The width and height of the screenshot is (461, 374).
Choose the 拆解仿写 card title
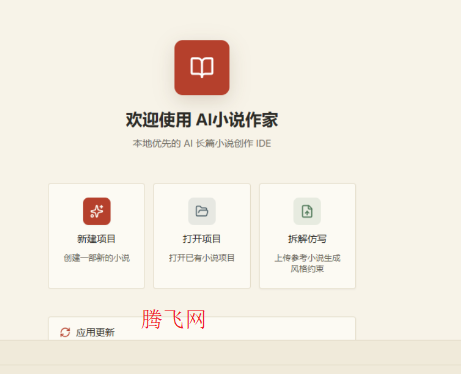coord(307,239)
